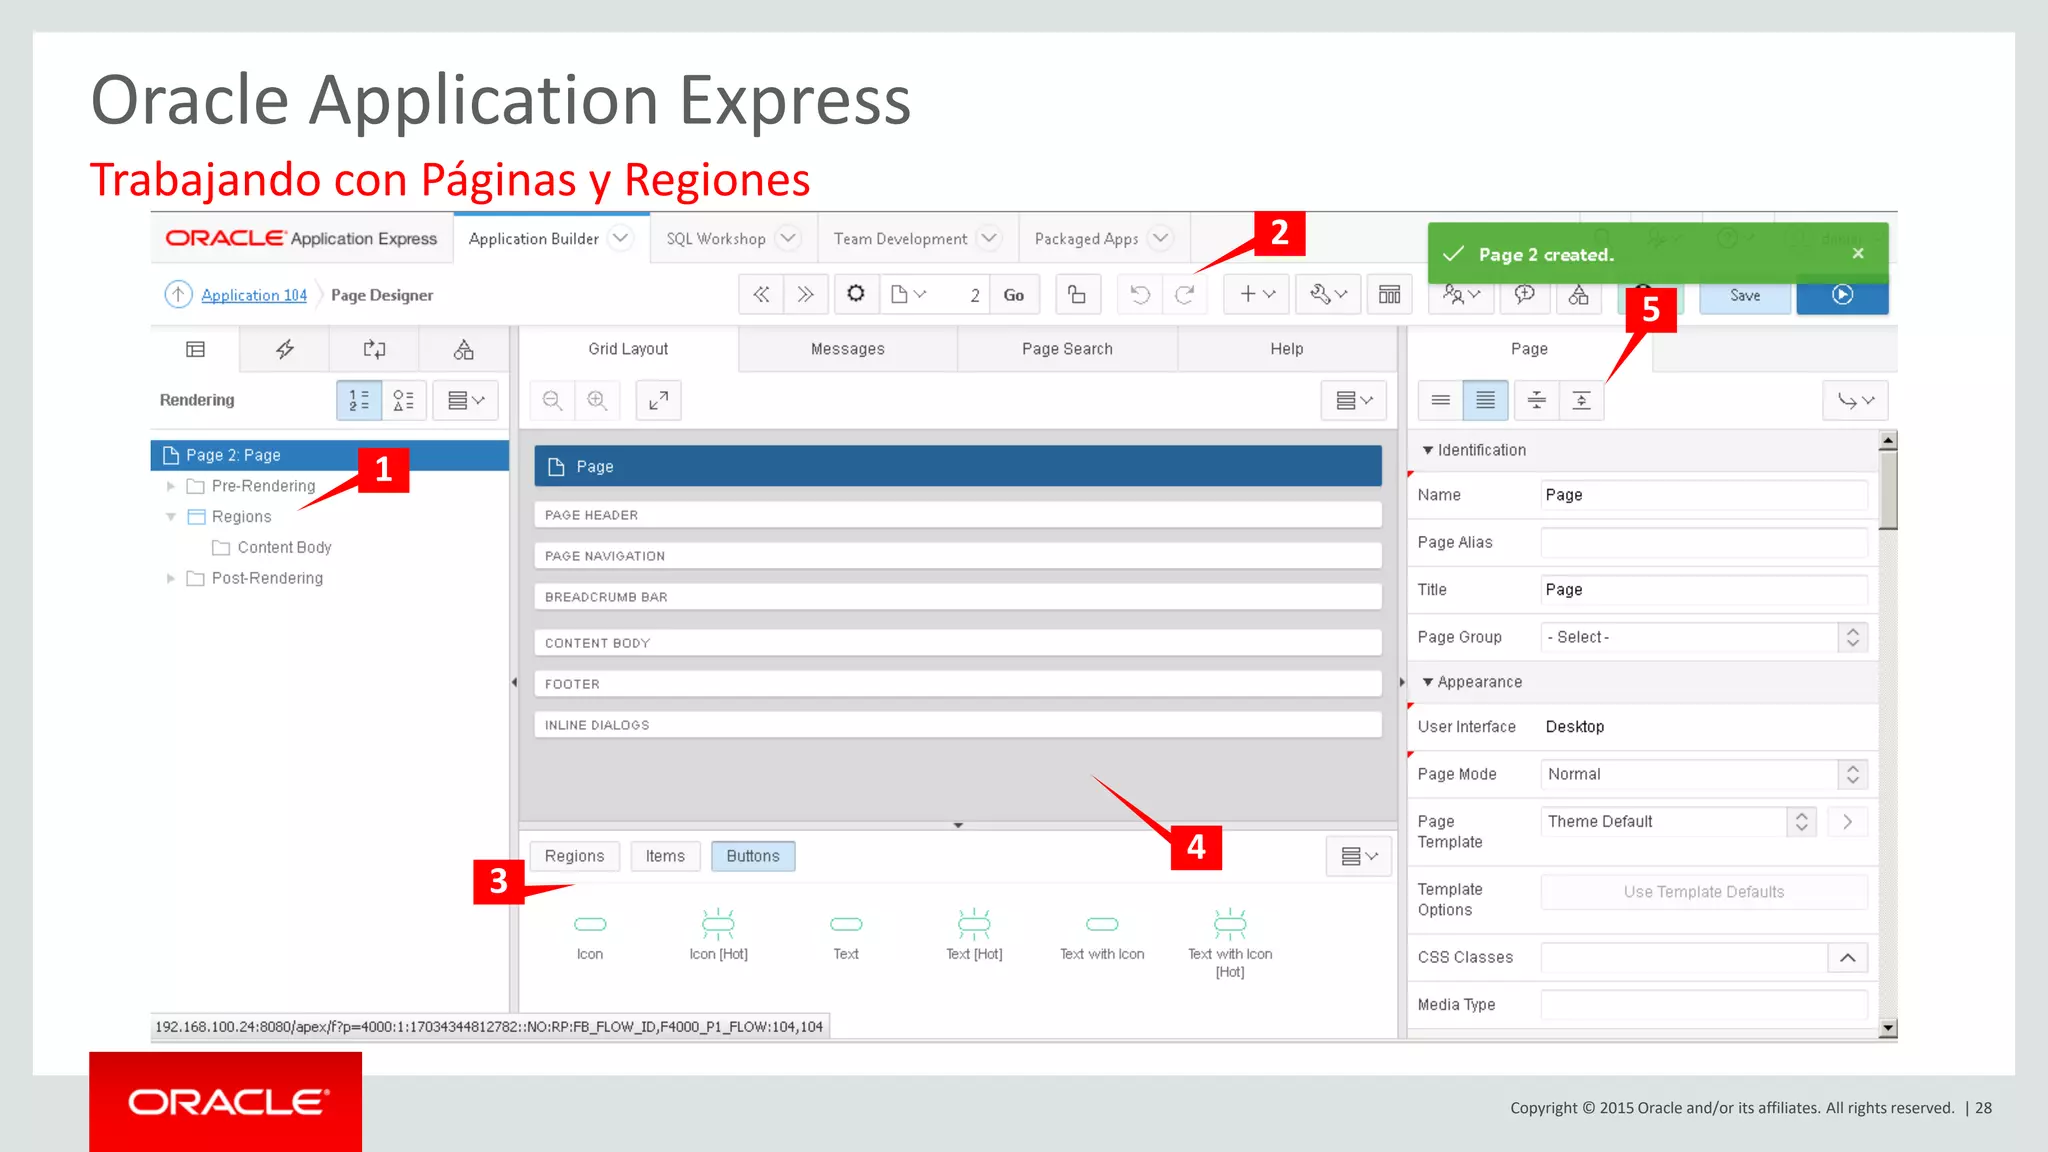Redo the last change
This screenshot has height=1152, width=2048.
(1185, 295)
